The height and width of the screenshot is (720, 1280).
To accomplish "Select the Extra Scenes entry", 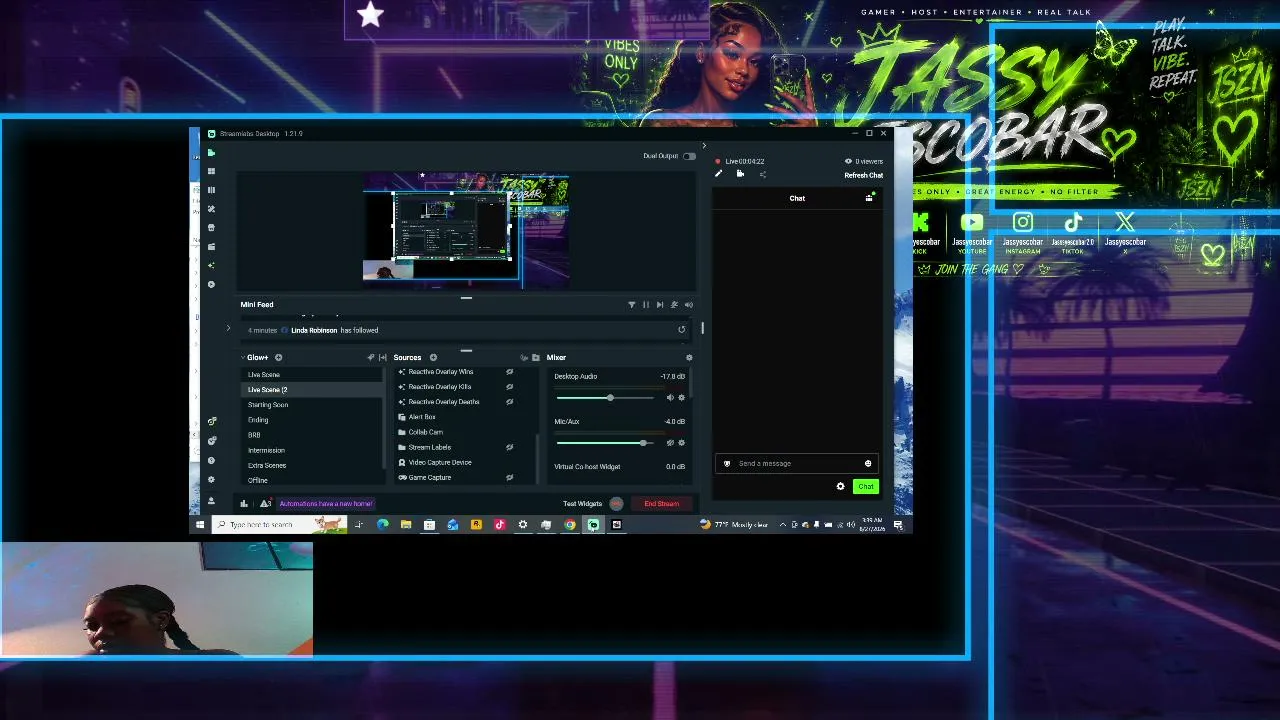I will [267, 465].
